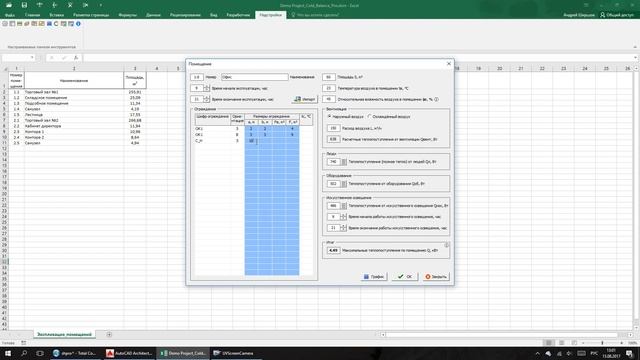640x360 pixels.
Task: Click the air temperature input field
Action: pyautogui.click(x=329, y=88)
